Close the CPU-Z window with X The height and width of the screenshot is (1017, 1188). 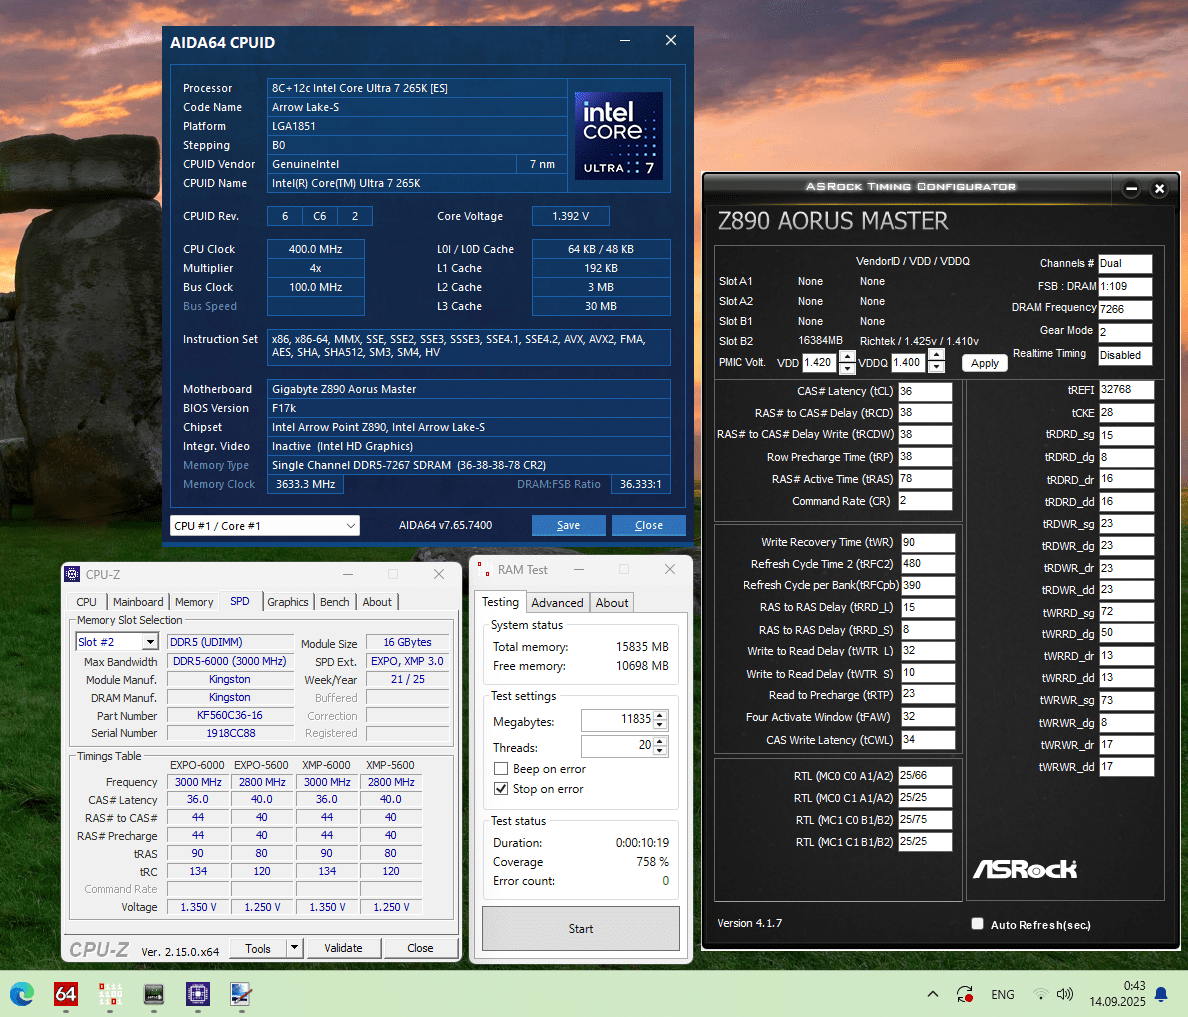pos(439,574)
